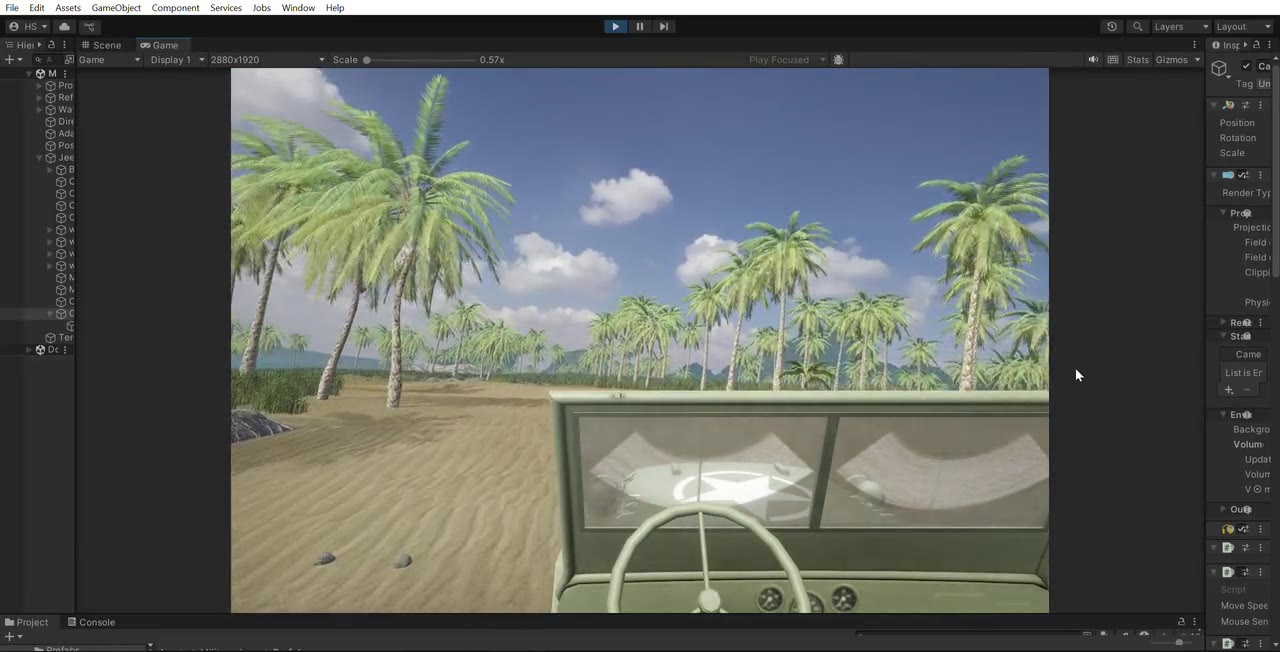Screen dimensions: 1280x652
Task: Lock the Inspector panel
Action: coord(1257,45)
